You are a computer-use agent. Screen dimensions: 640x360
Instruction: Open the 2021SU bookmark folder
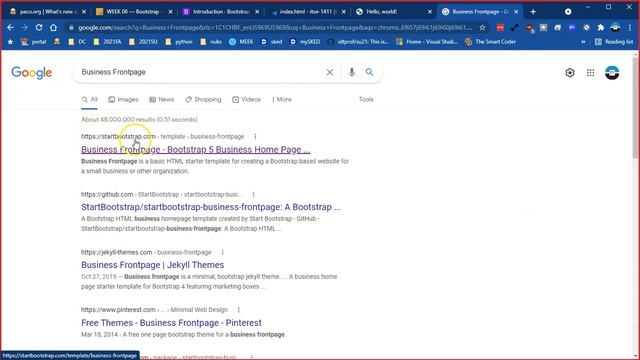(143, 42)
